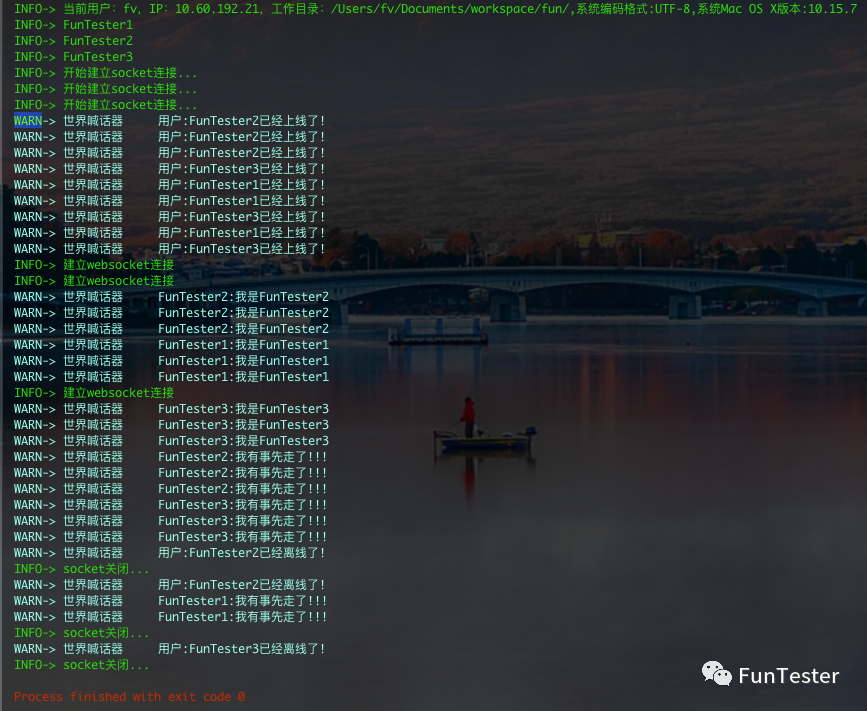Image resolution: width=867 pixels, height=711 pixels.
Task: Click the fisherman in red standing on the boat
Action: (x=467, y=413)
